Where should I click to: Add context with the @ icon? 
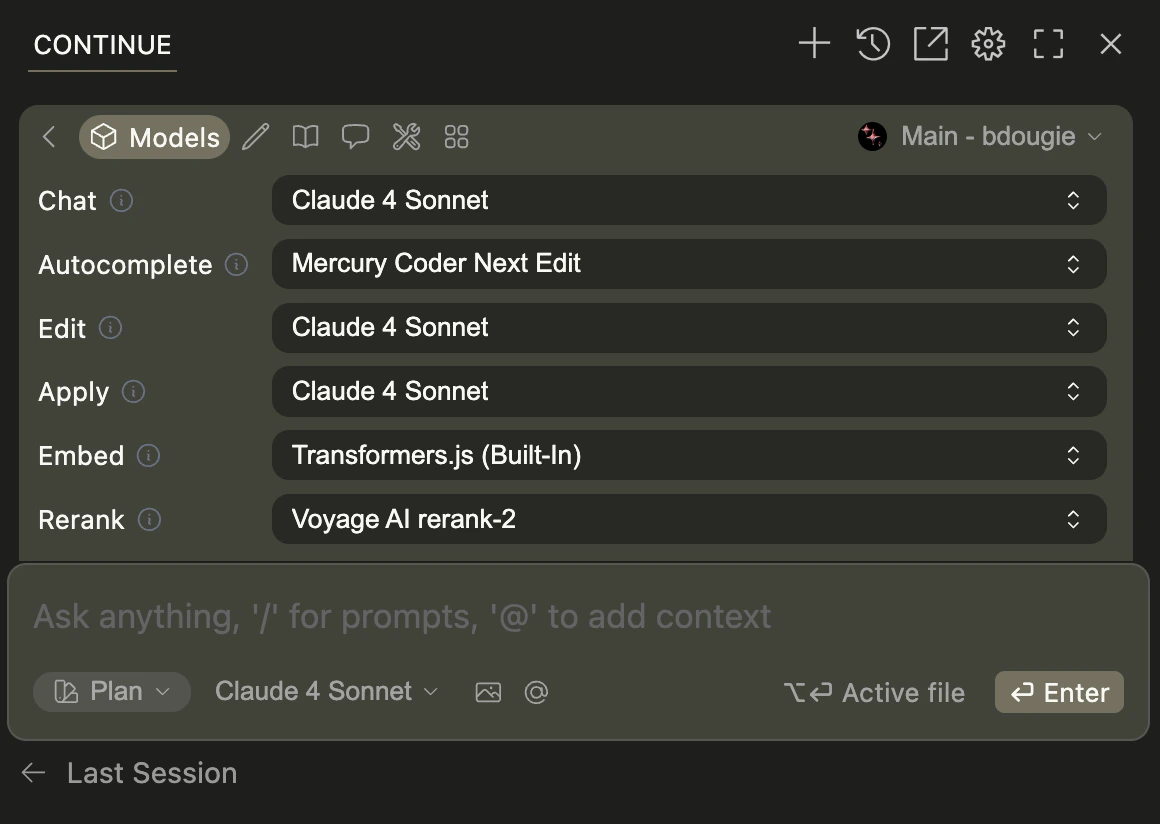(x=536, y=691)
